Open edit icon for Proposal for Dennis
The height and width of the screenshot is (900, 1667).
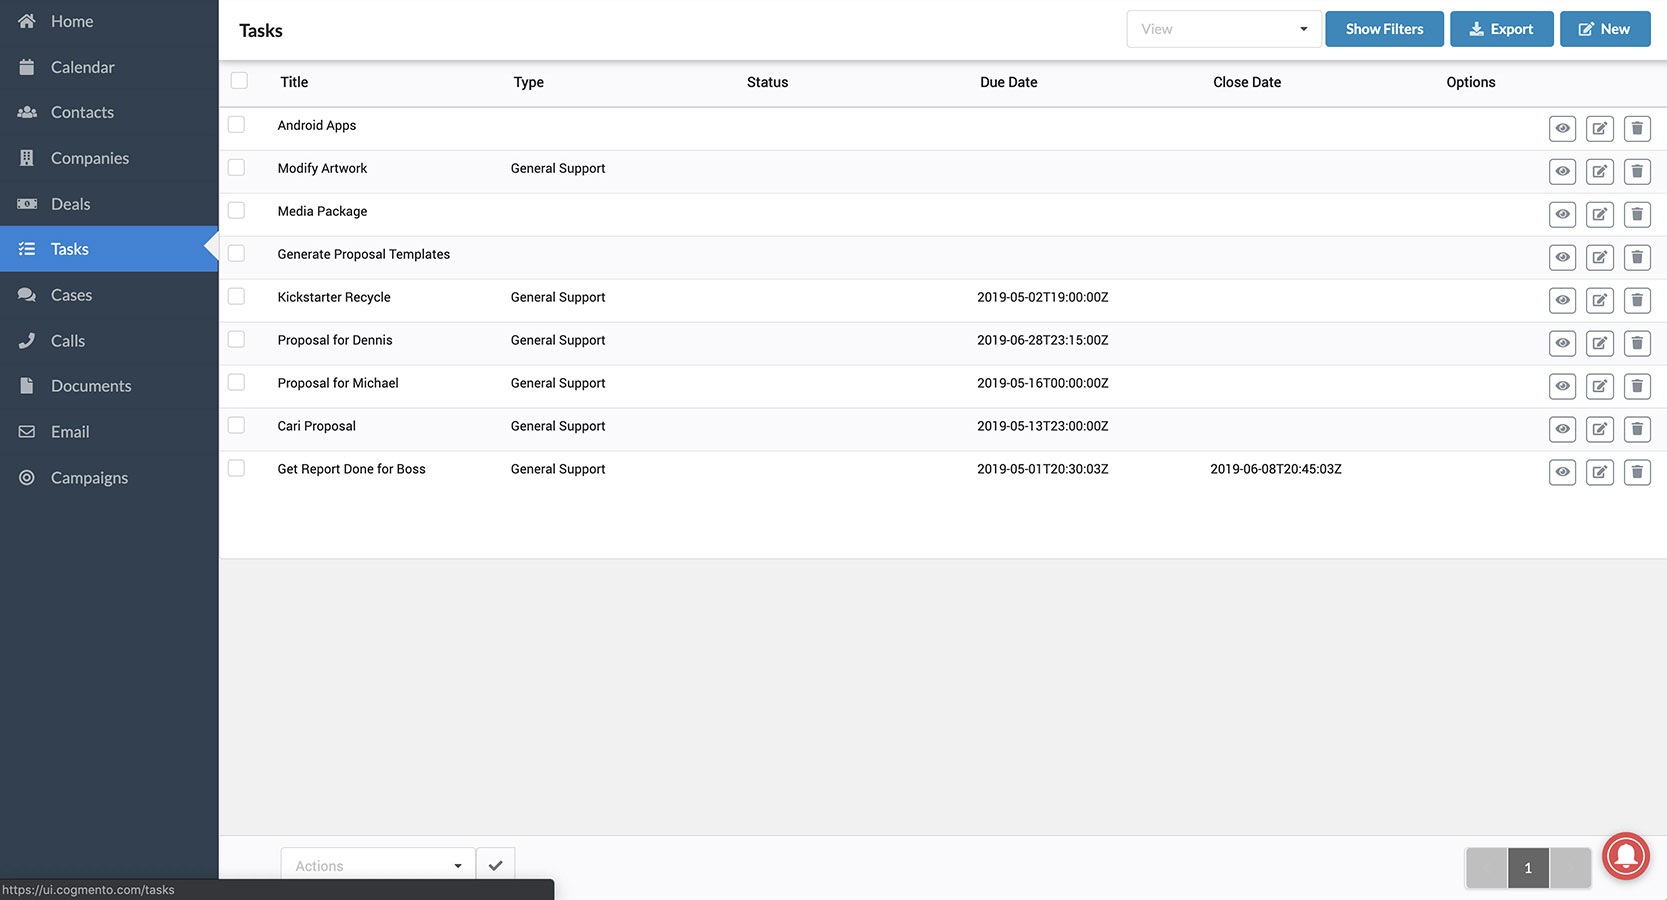point(1599,343)
